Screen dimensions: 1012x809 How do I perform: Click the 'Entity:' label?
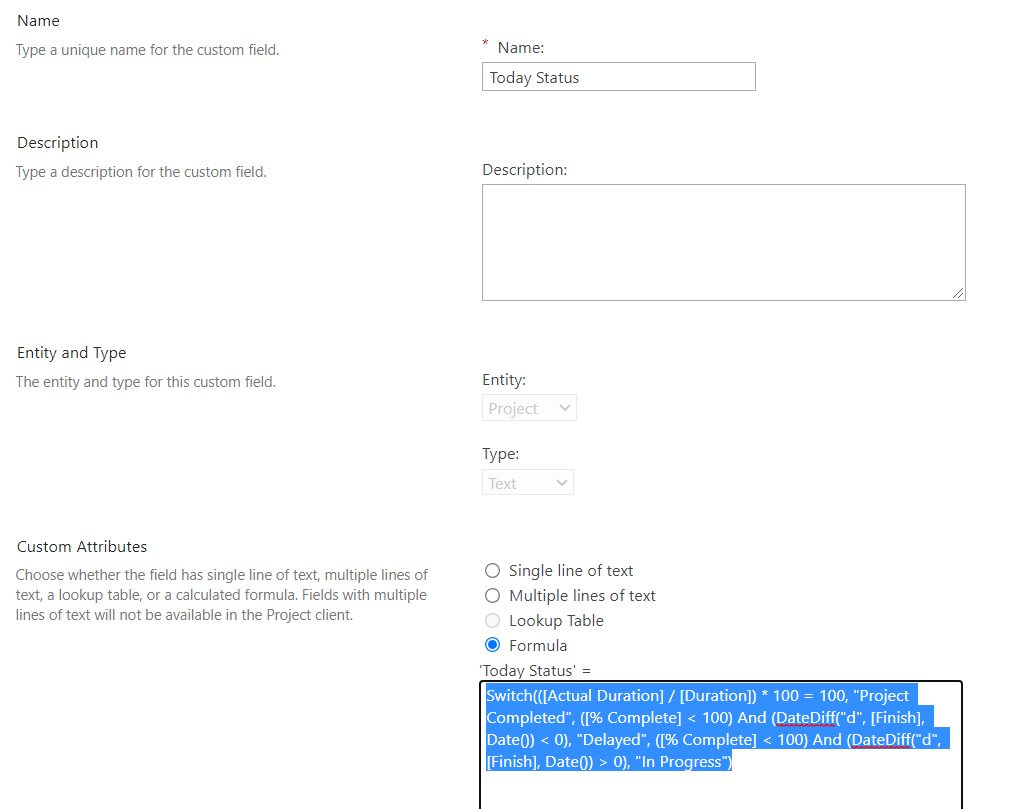[x=504, y=380]
